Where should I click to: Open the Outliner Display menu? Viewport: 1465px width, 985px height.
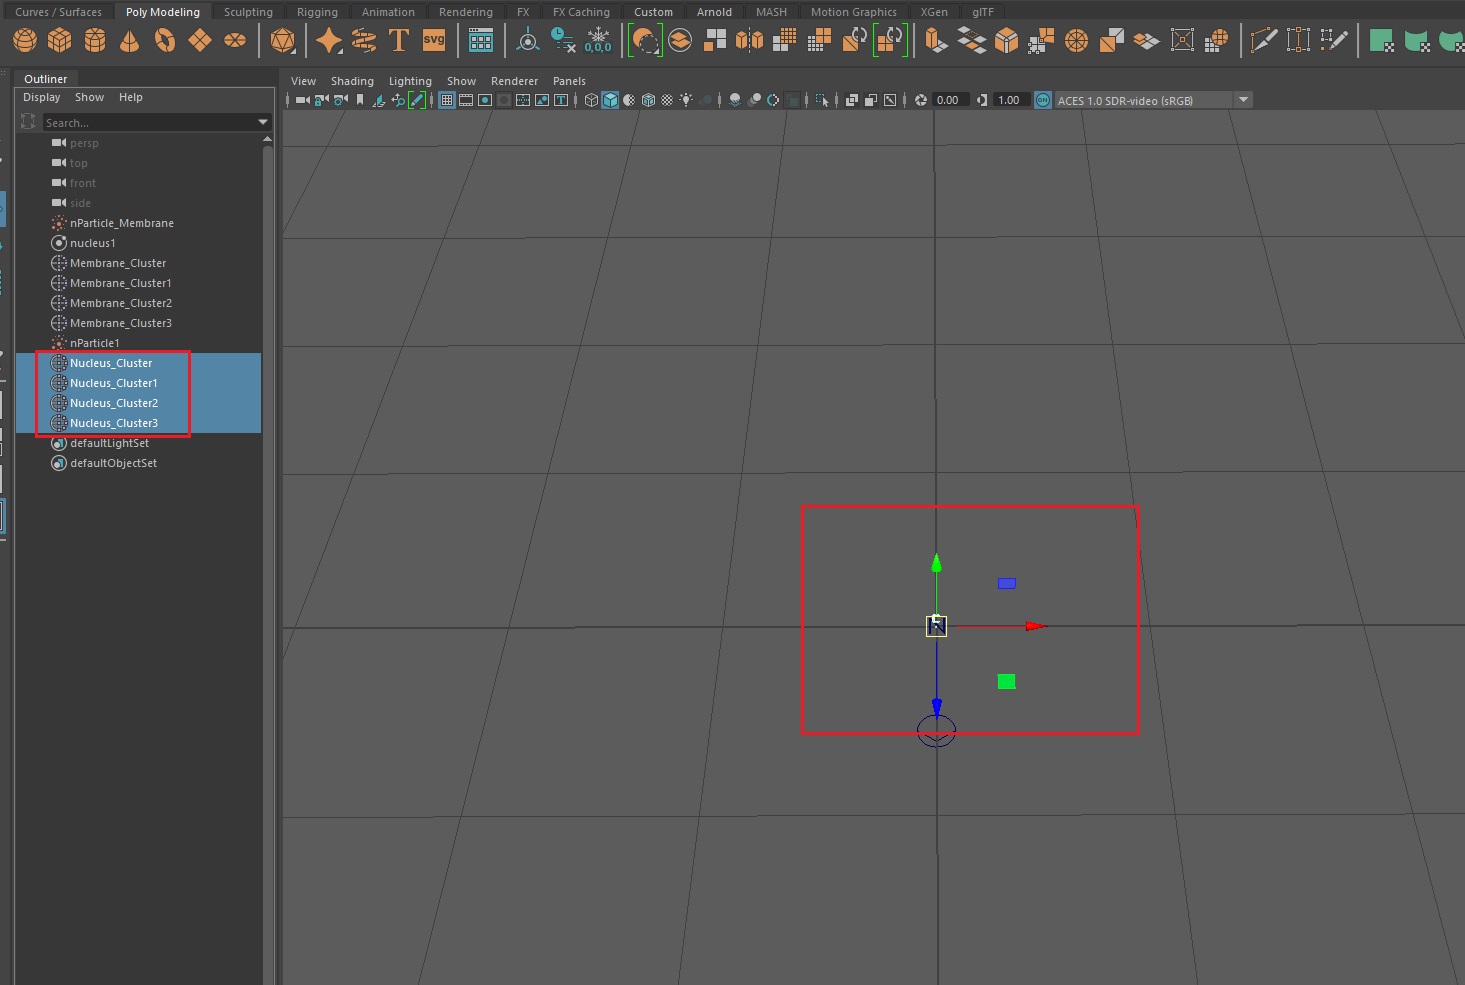(42, 97)
